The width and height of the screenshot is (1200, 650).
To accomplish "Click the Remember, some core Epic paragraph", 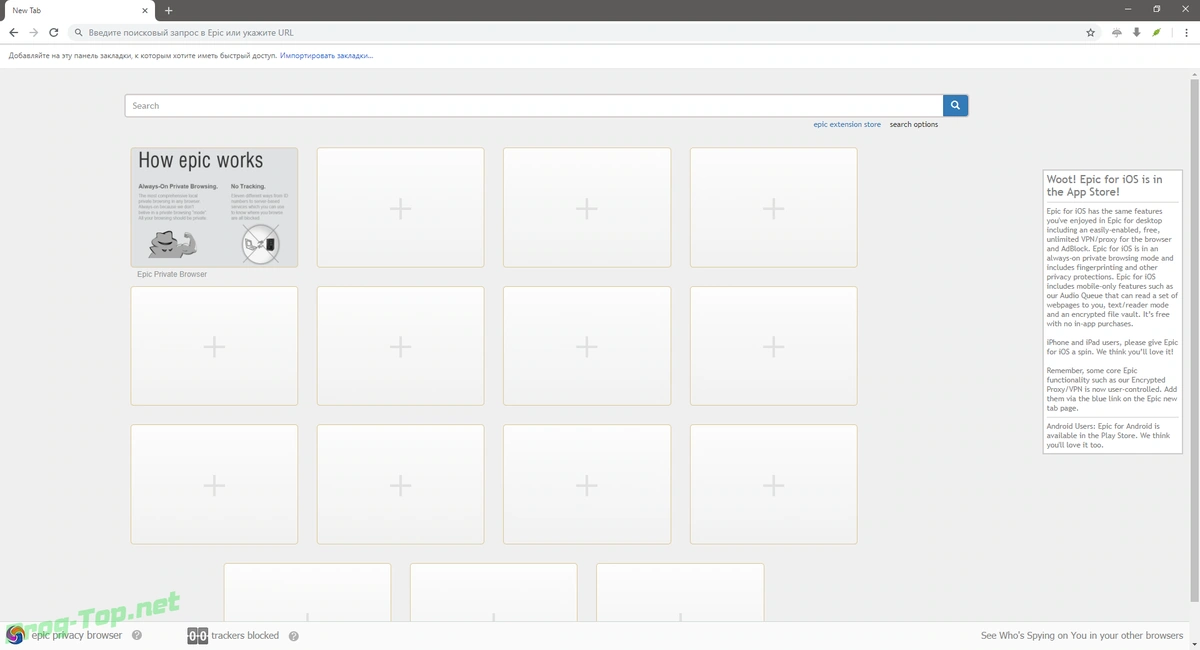I will tap(1110, 389).
